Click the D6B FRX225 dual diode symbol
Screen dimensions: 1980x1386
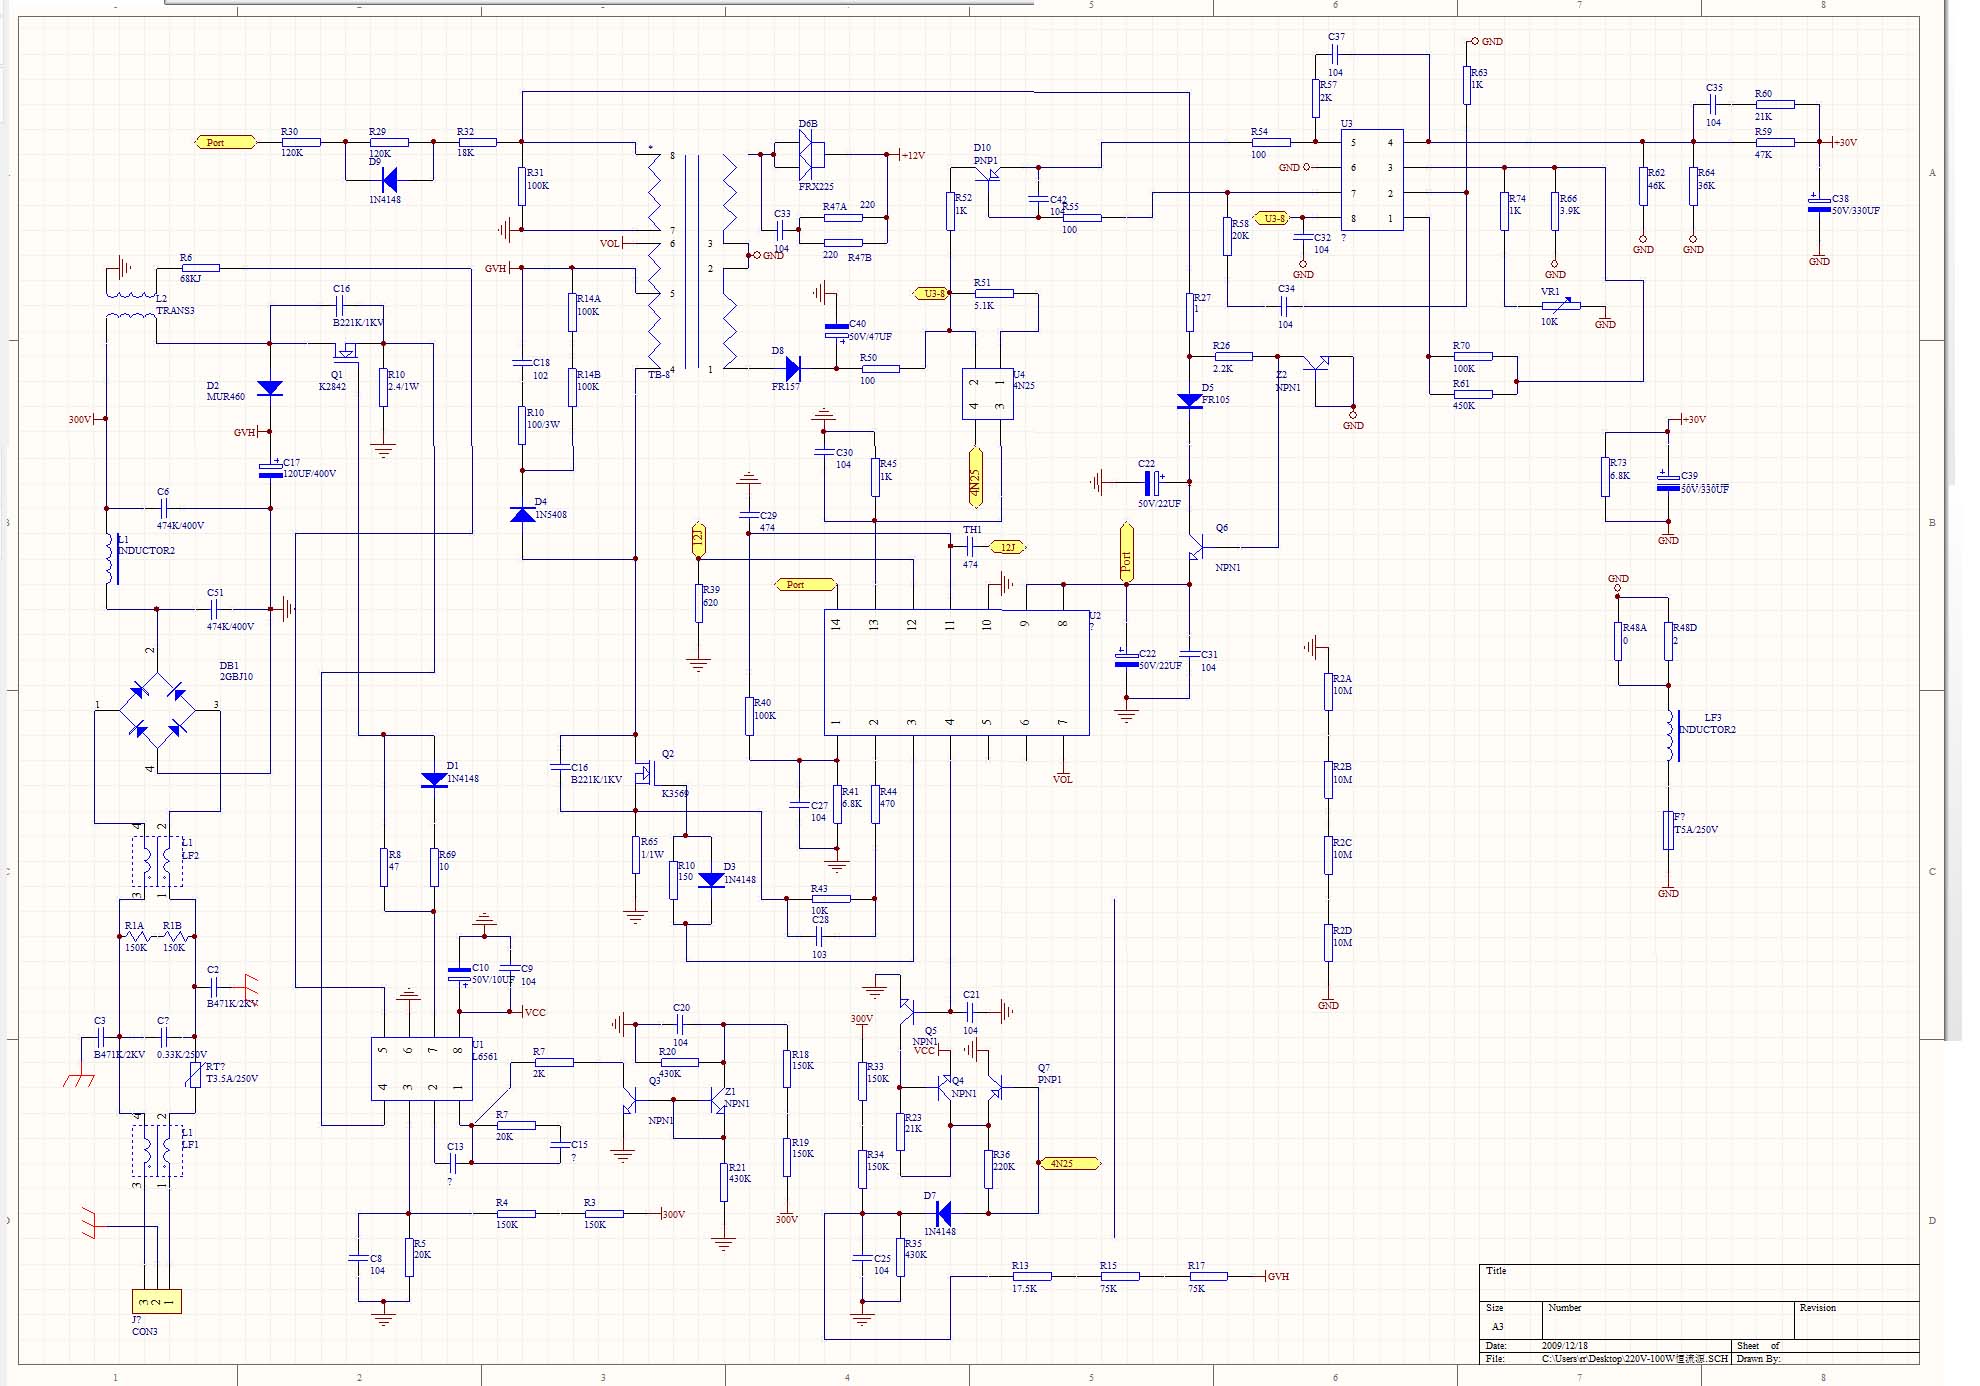point(811,155)
